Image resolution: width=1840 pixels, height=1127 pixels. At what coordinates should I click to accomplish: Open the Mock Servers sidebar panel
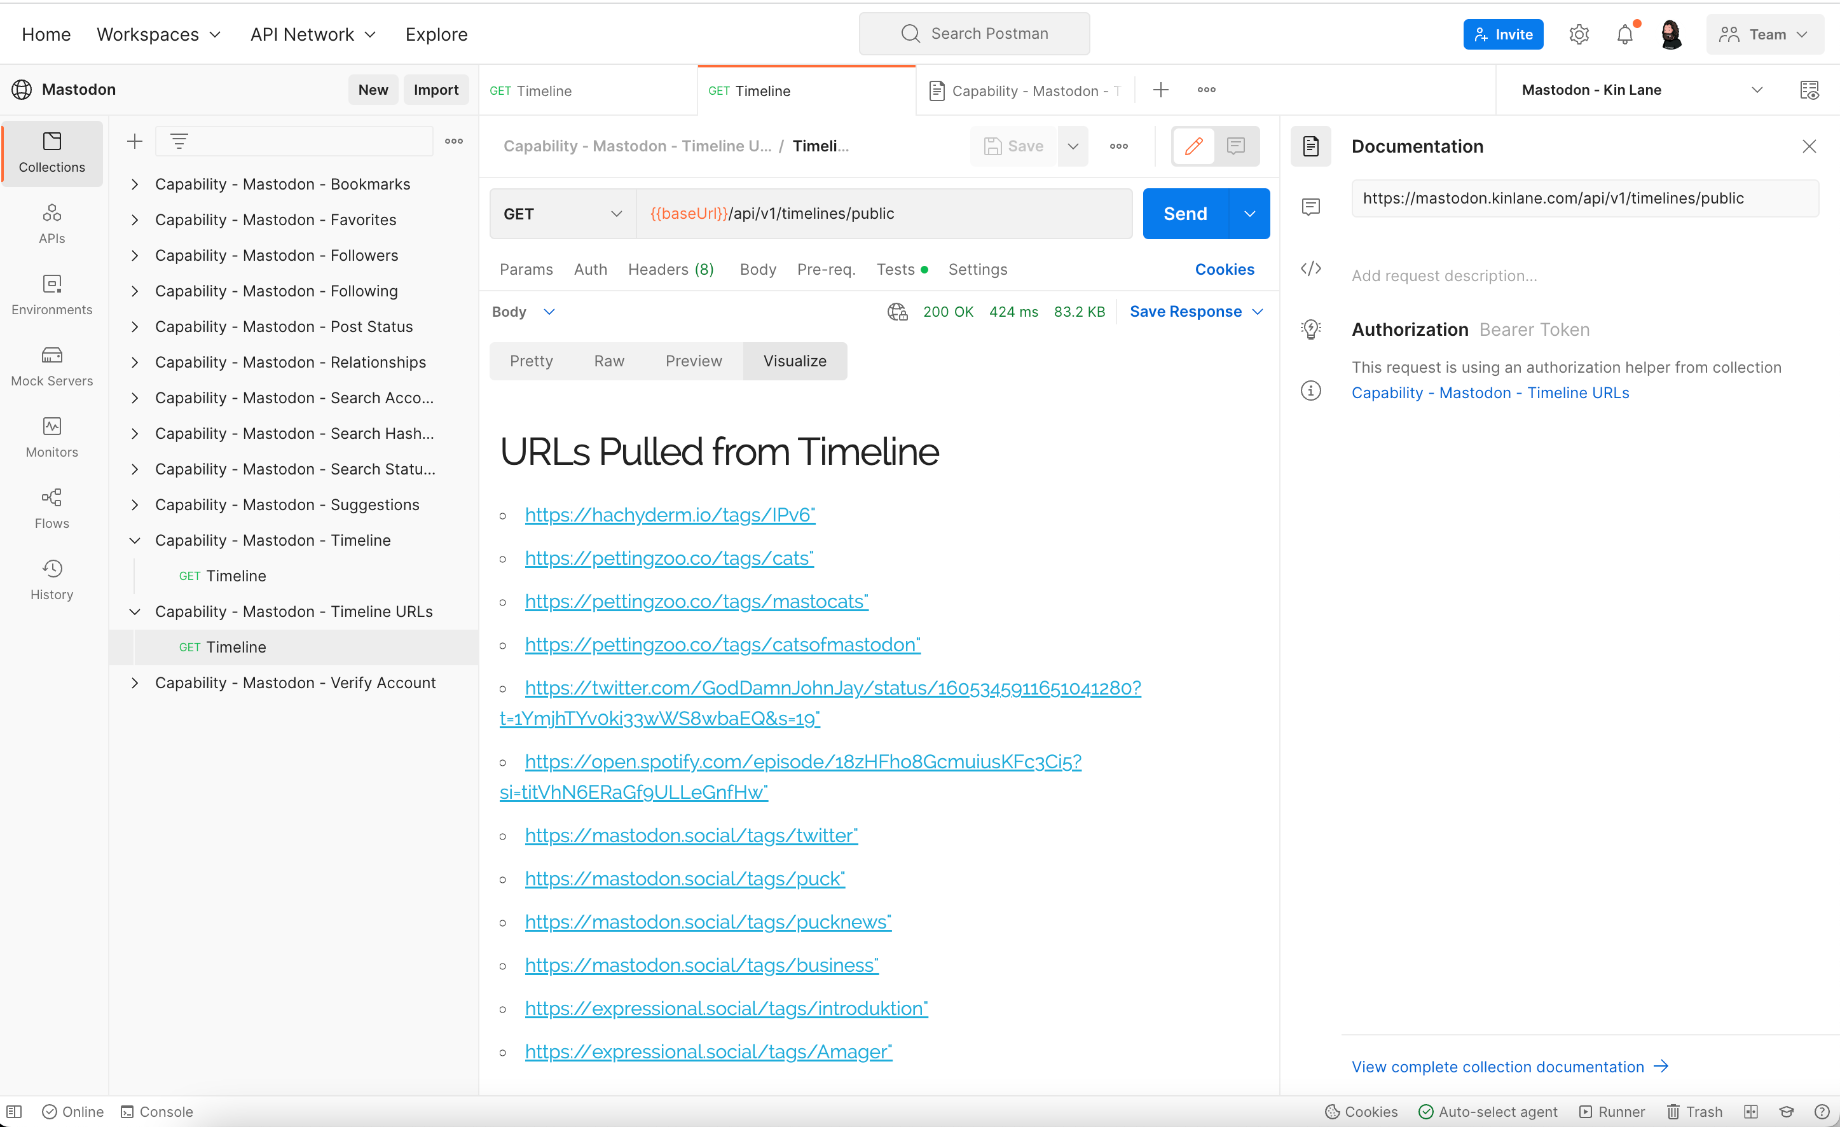52,366
